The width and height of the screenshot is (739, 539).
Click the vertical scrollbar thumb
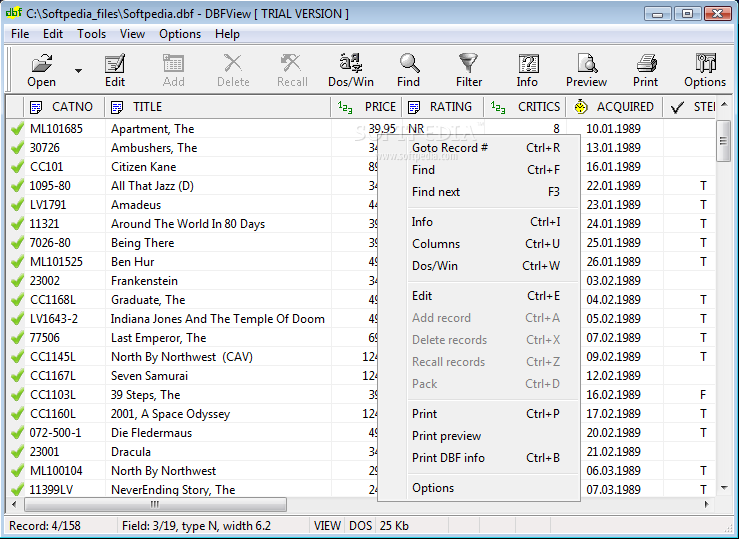click(x=723, y=141)
